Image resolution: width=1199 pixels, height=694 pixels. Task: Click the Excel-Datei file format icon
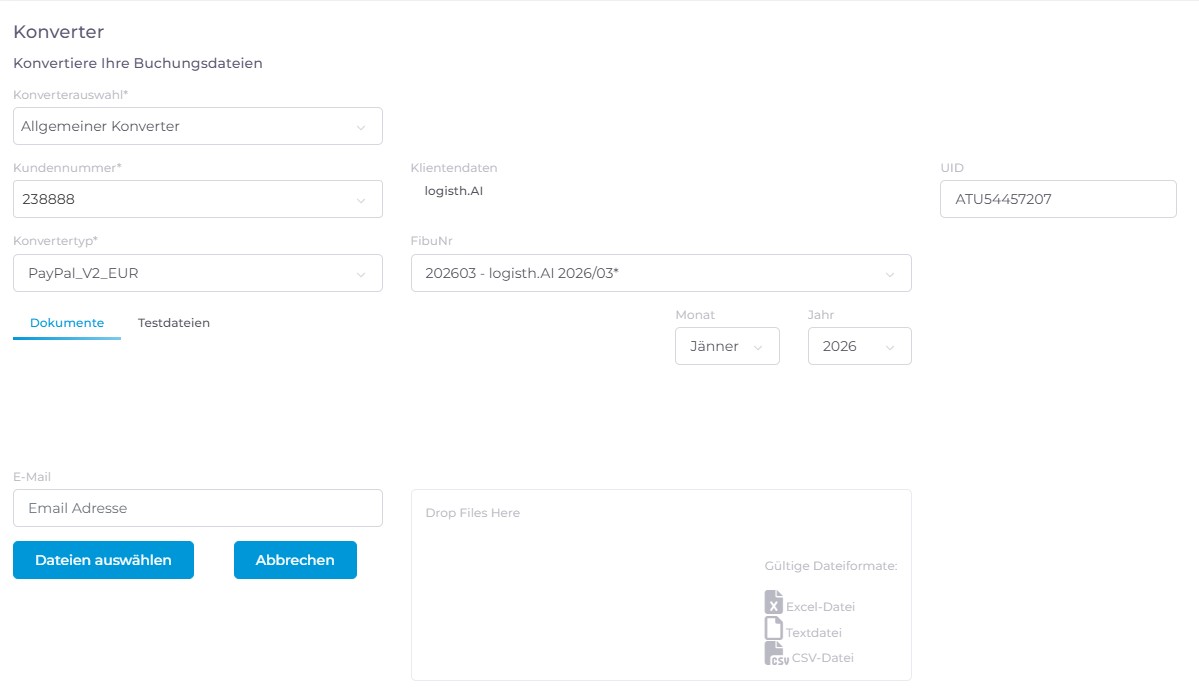pyautogui.click(x=774, y=602)
